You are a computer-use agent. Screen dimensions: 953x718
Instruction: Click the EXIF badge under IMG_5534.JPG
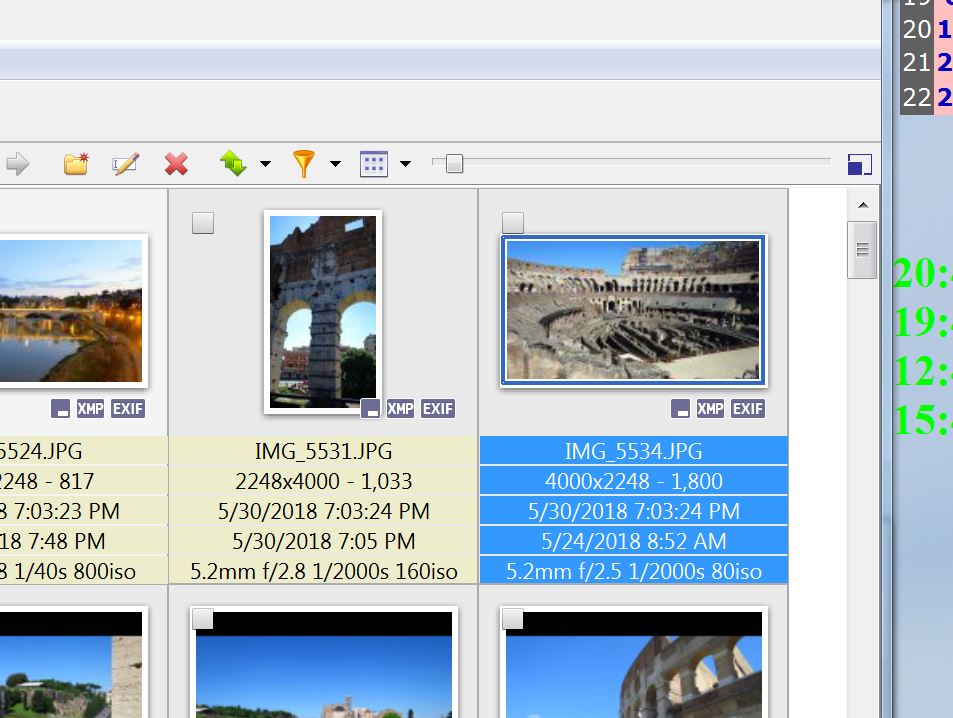coord(748,408)
